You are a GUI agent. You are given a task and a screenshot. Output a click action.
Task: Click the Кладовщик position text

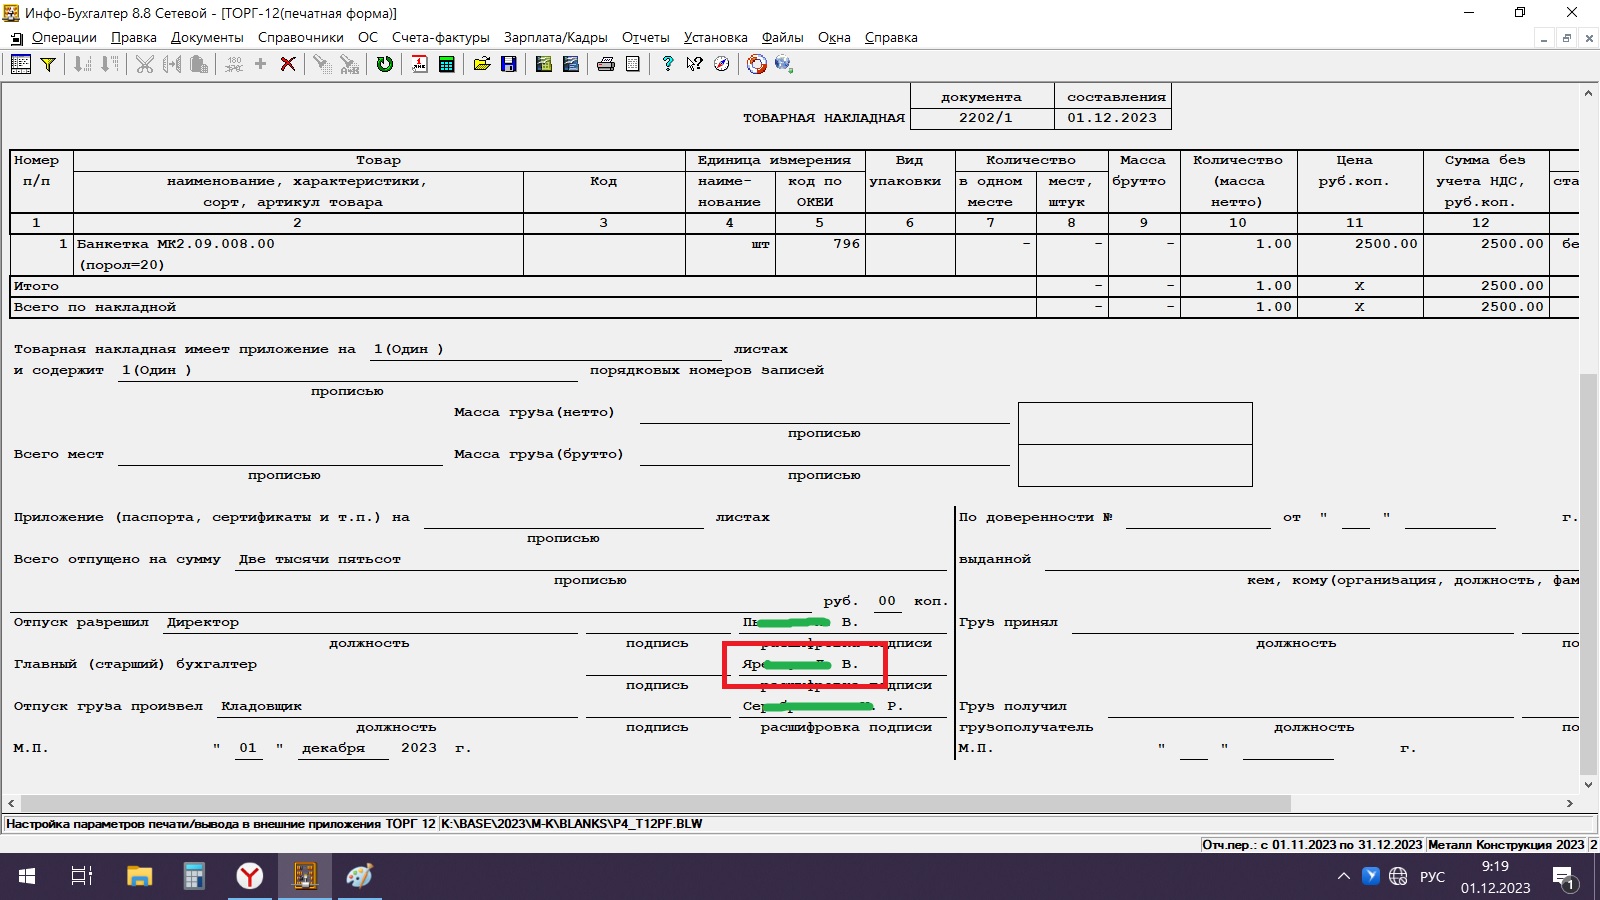pos(261,707)
